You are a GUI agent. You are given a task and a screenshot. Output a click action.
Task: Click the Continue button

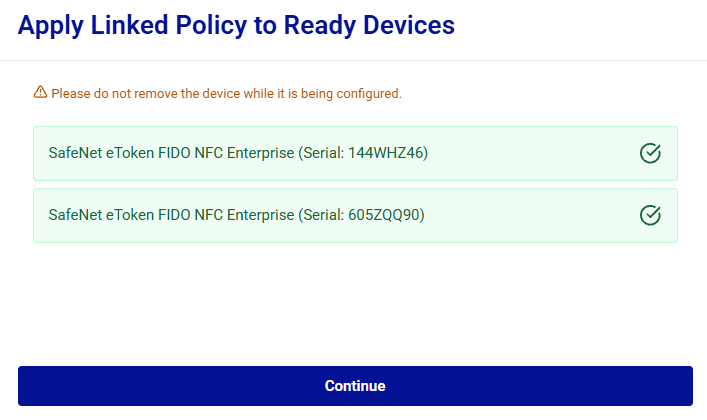point(355,386)
